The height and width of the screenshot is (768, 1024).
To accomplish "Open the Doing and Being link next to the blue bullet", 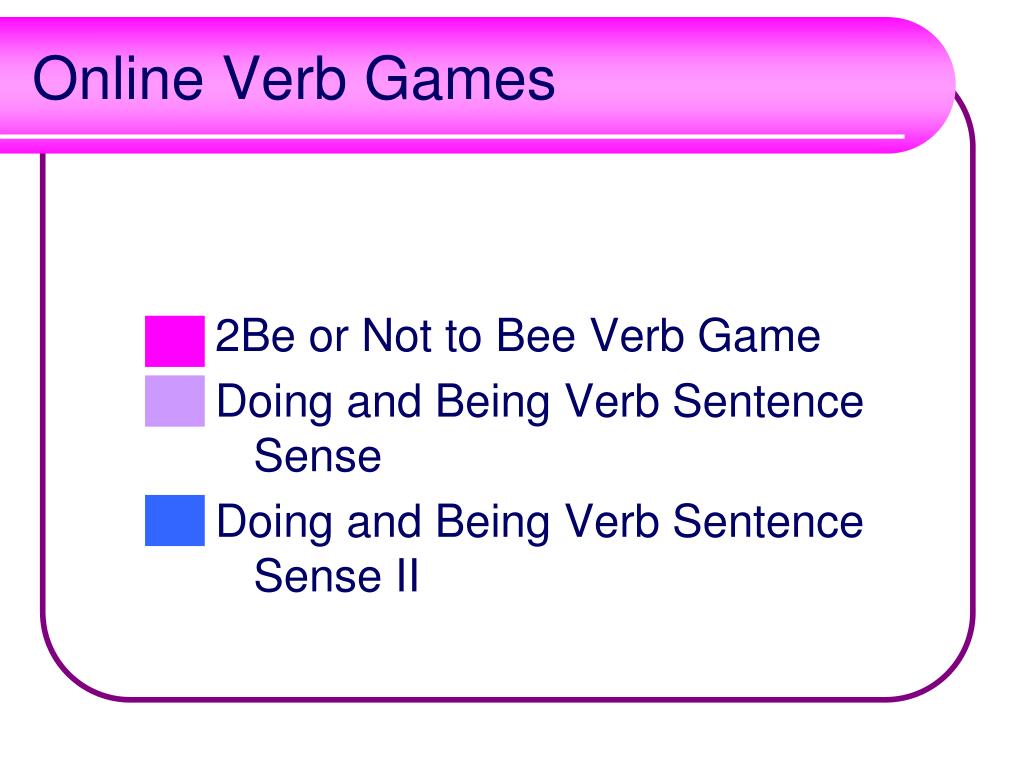I will [539, 547].
